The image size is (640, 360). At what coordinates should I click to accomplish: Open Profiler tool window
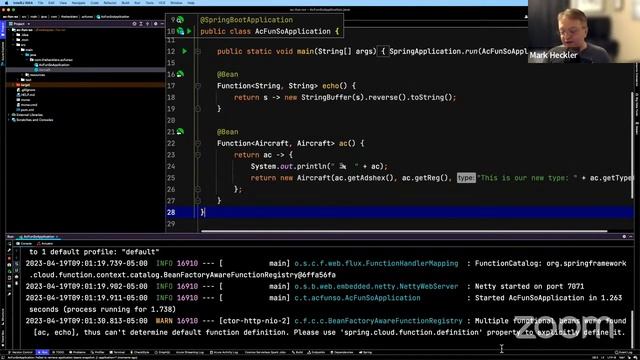[98, 352]
